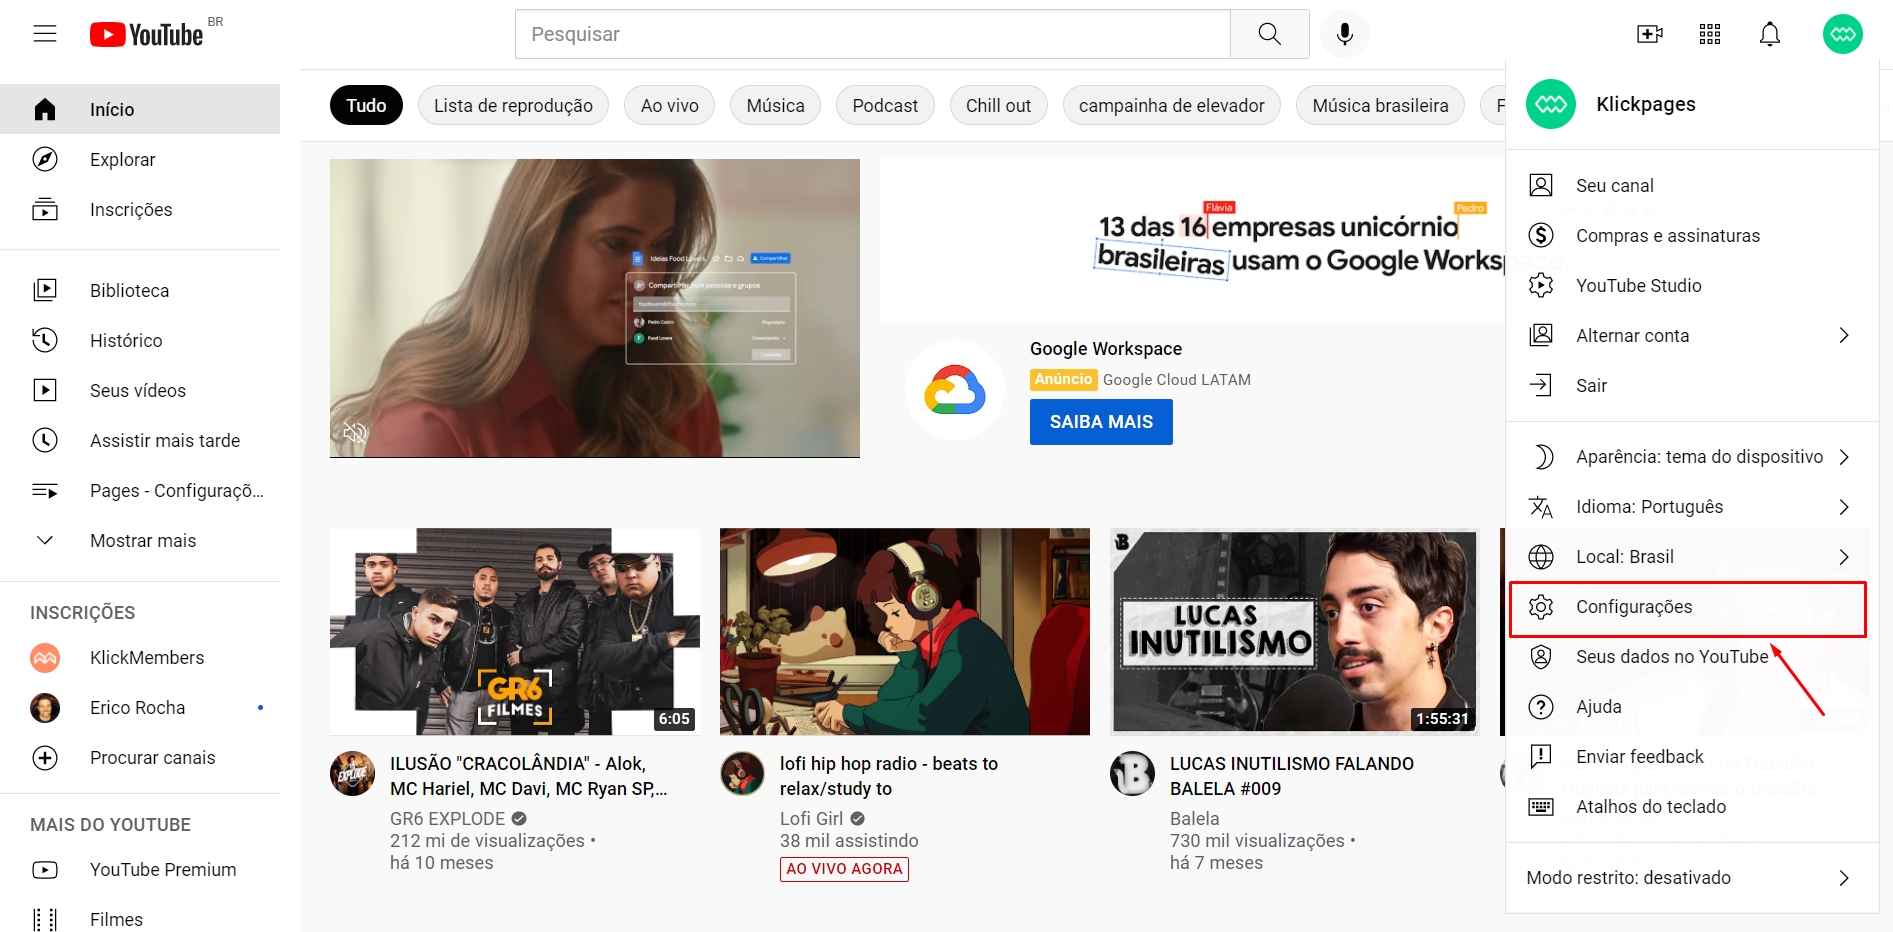Click the Inscrições sidebar icon

pos(45,209)
